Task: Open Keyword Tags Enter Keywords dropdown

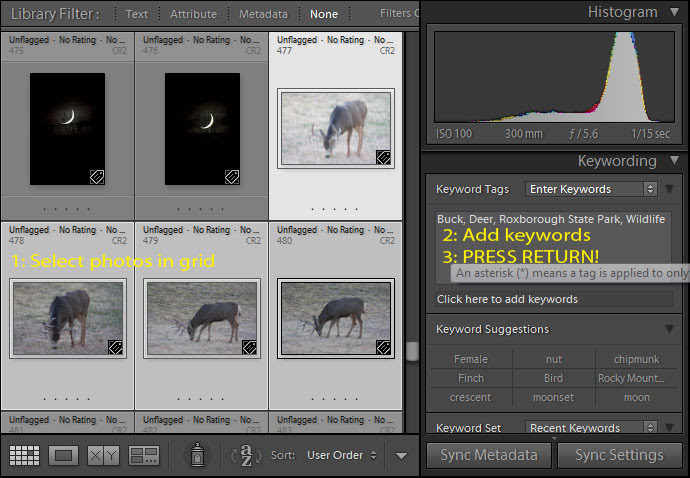Action: point(591,189)
